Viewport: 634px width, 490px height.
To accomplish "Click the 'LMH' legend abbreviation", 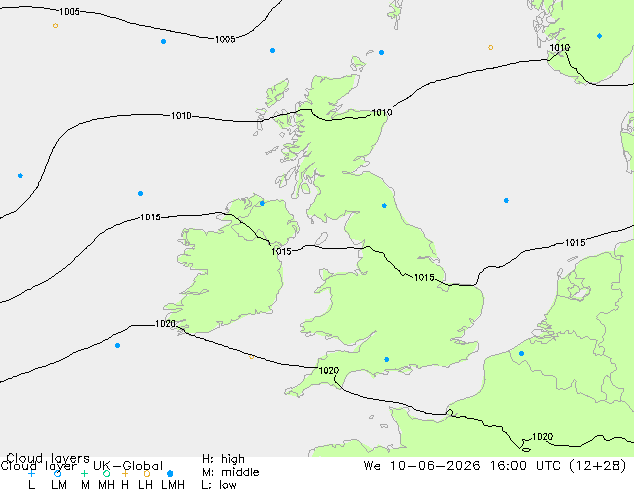I will tap(173, 485).
